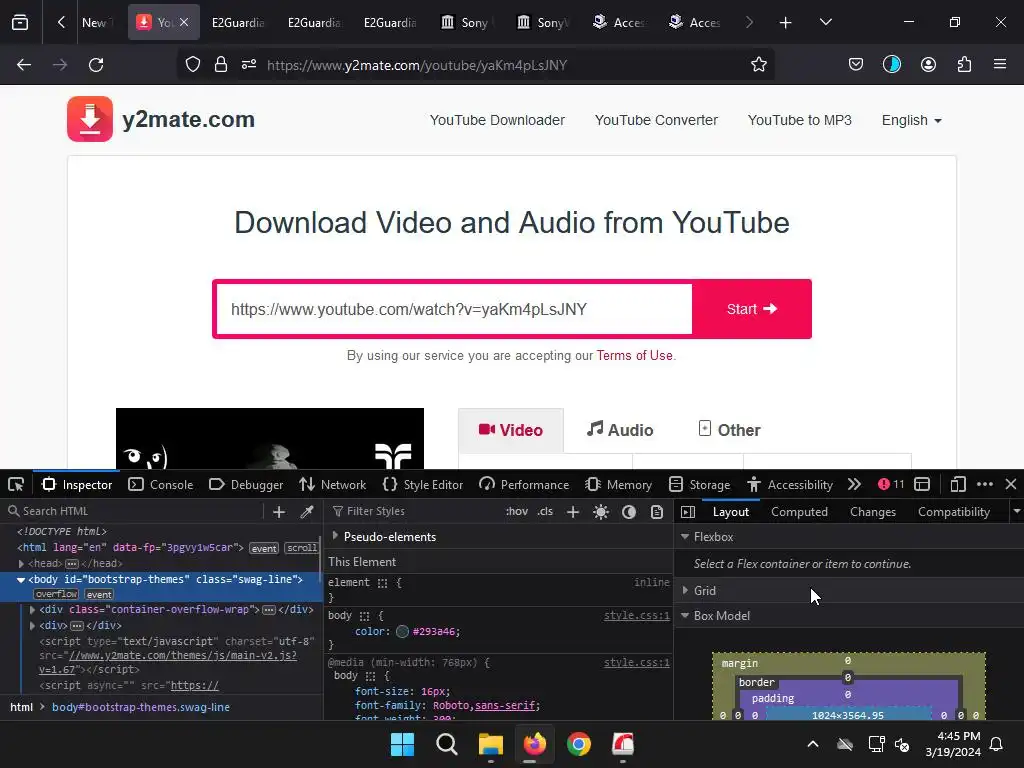Open YouTube Downloader nav link
Viewport: 1024px width, 768px height.
click(497, 120)
